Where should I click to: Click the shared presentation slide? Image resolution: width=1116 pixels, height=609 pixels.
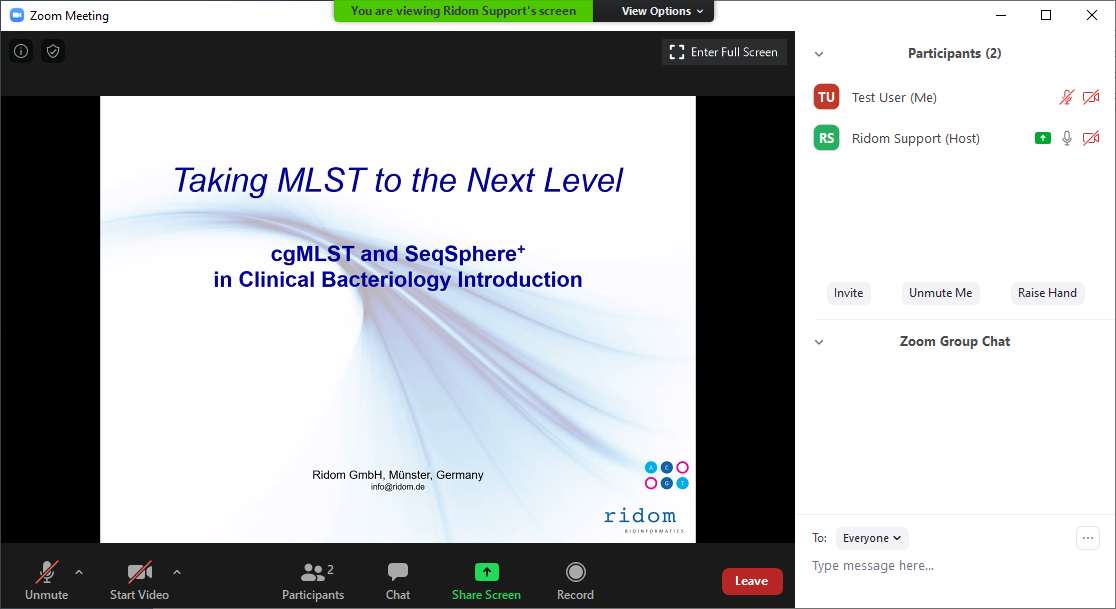tap(398, 319)
